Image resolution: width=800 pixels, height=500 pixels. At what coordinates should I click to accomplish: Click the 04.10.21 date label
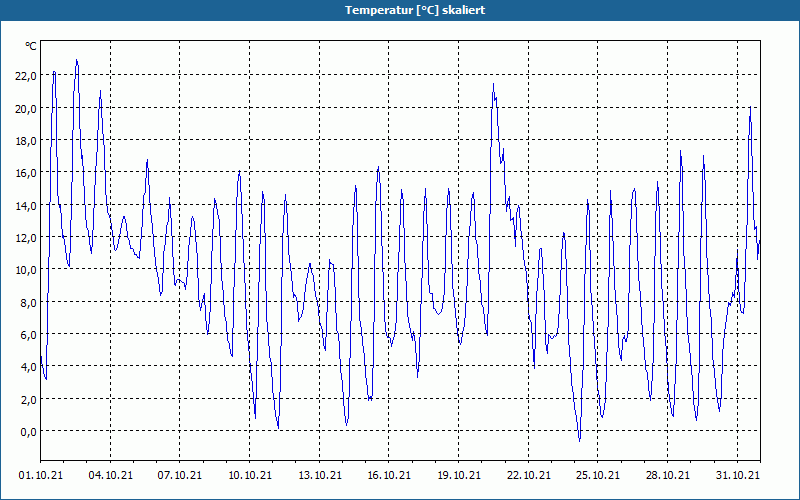pos(110,475)
